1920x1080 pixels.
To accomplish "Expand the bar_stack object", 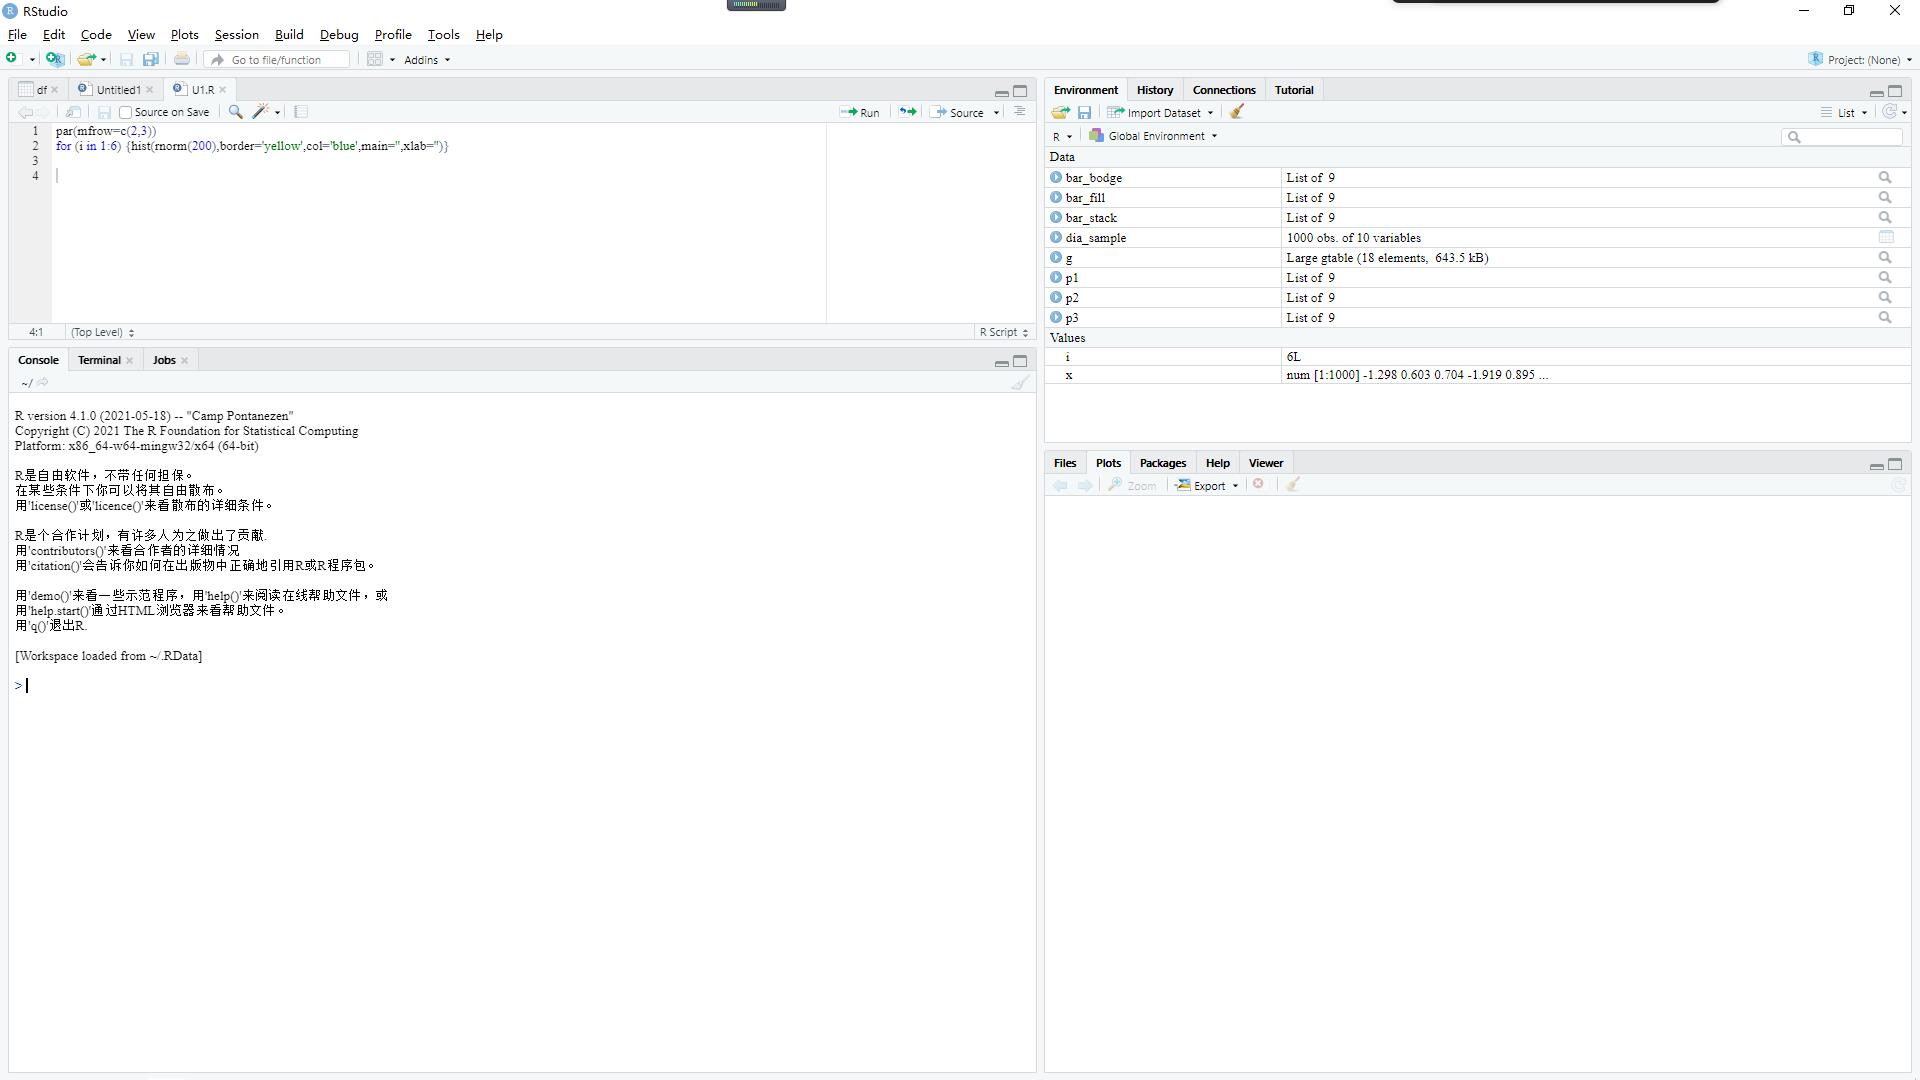I will pos(1056,218).
